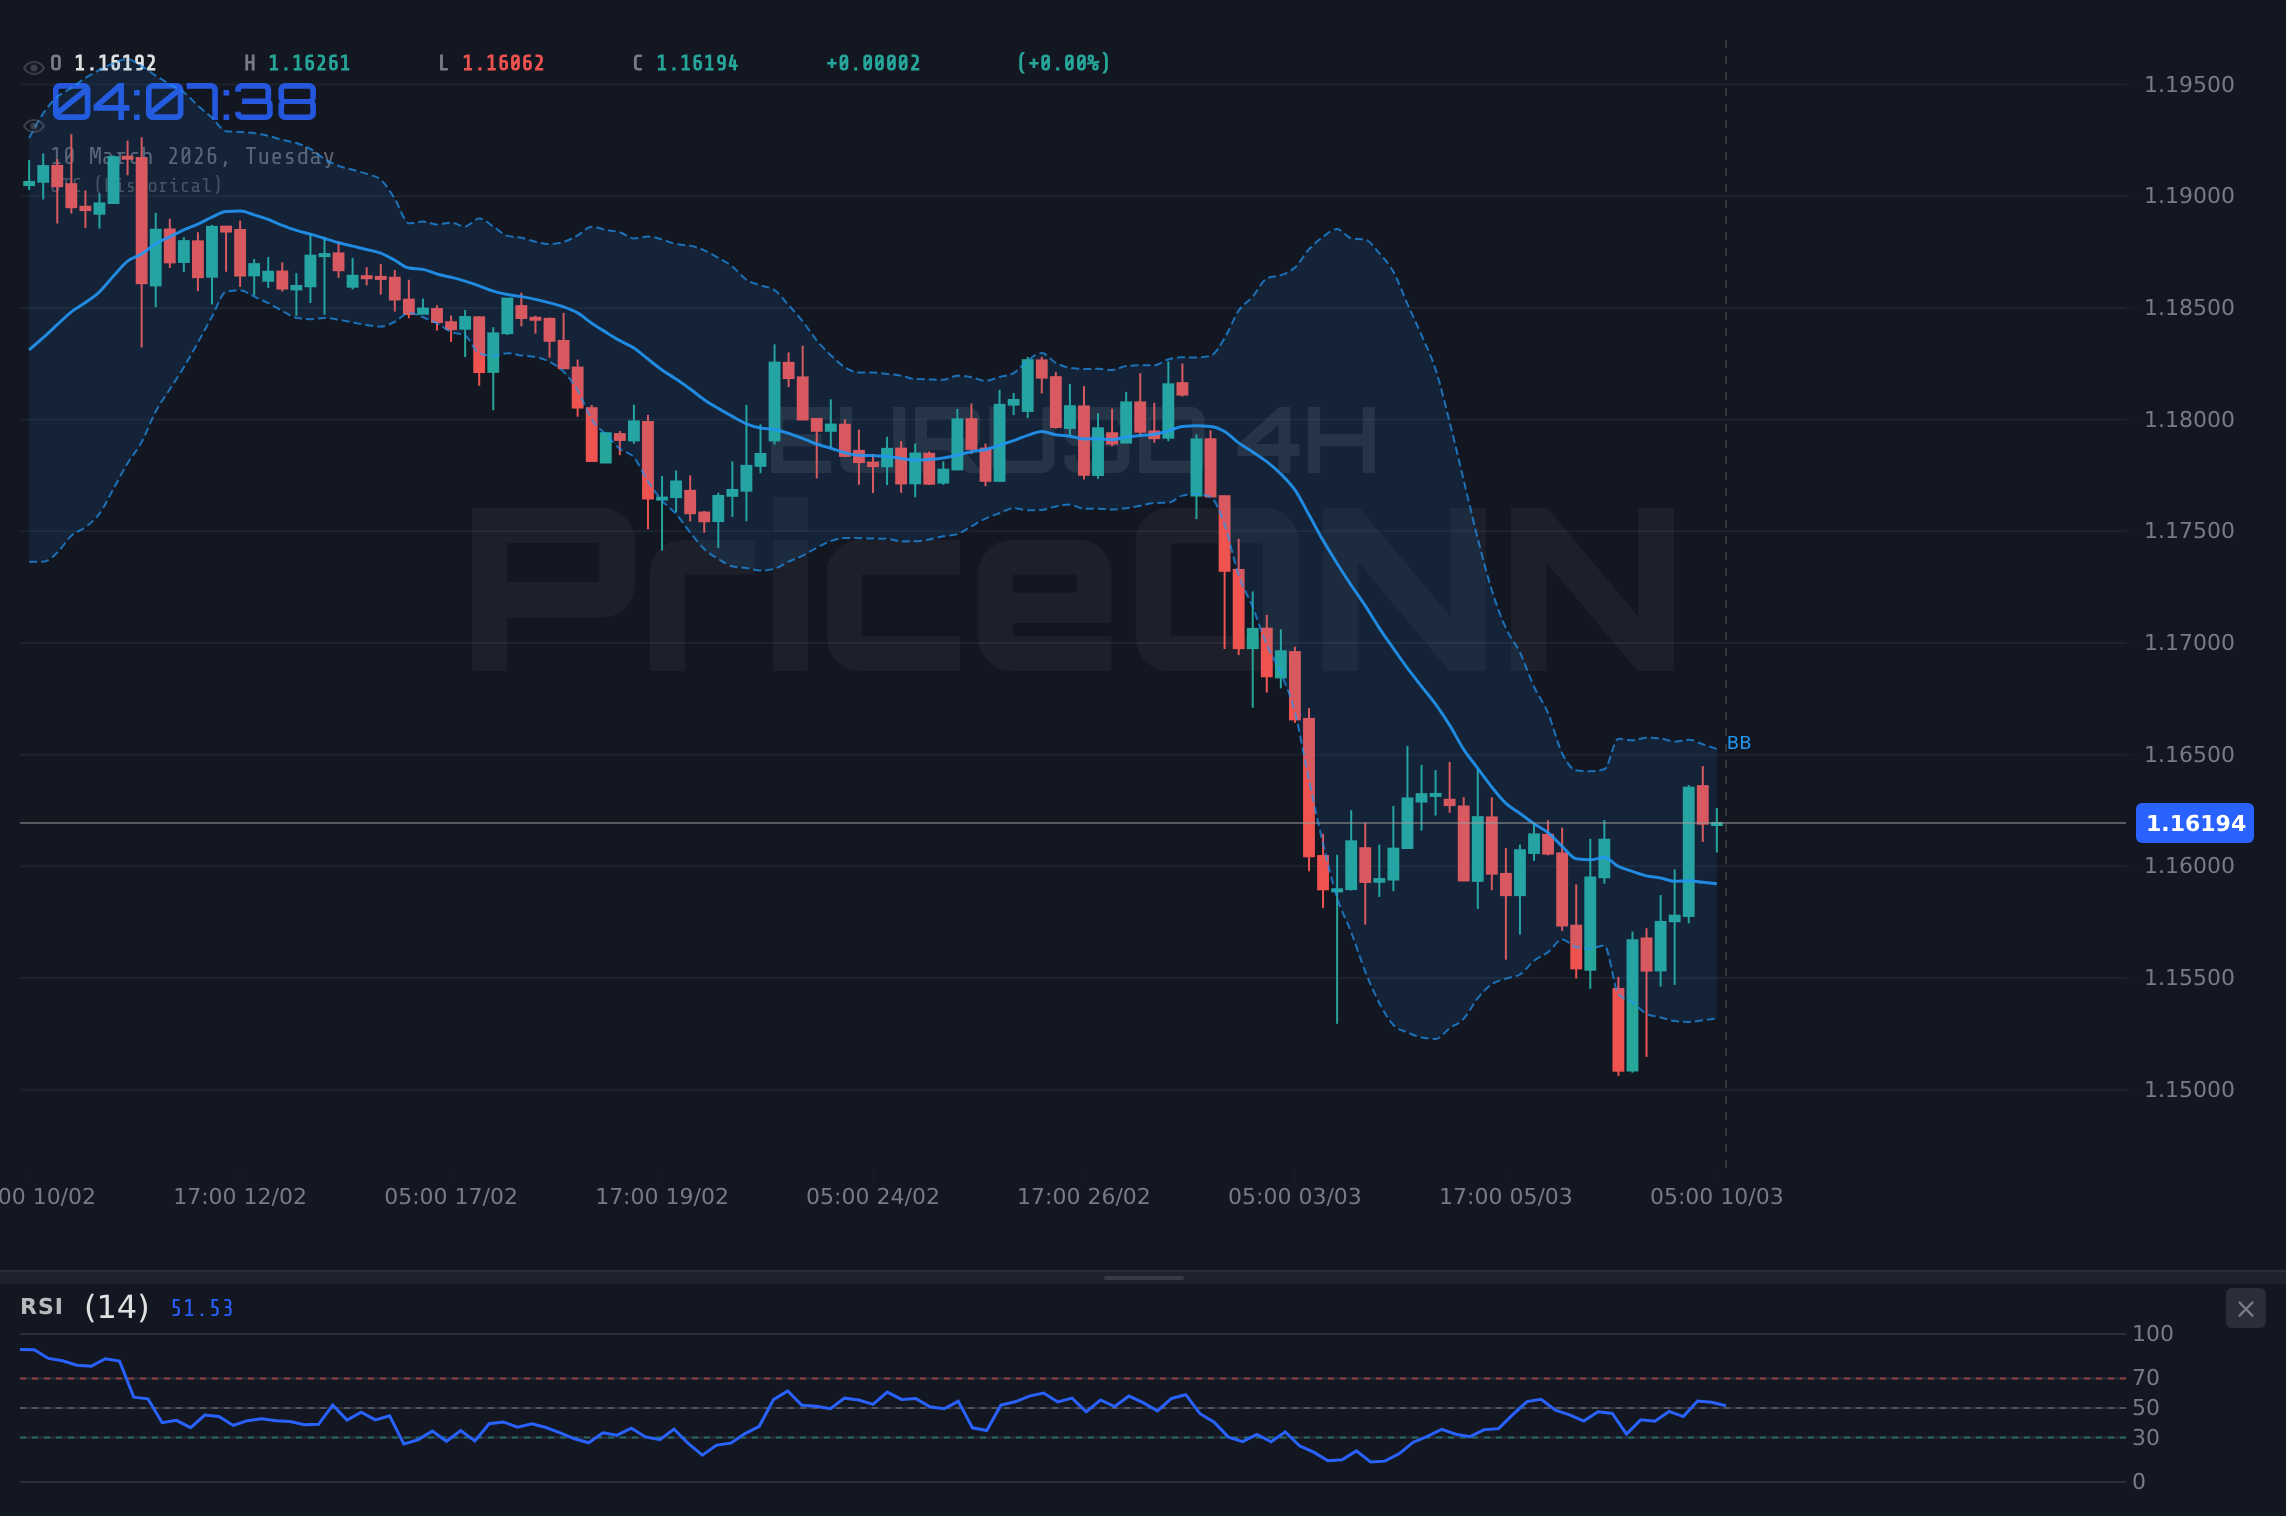This screenshot has height=1516, width=2286.
Task: Click the 17:00 26/02 time axis label
Action: [x=1084, y=1197]
